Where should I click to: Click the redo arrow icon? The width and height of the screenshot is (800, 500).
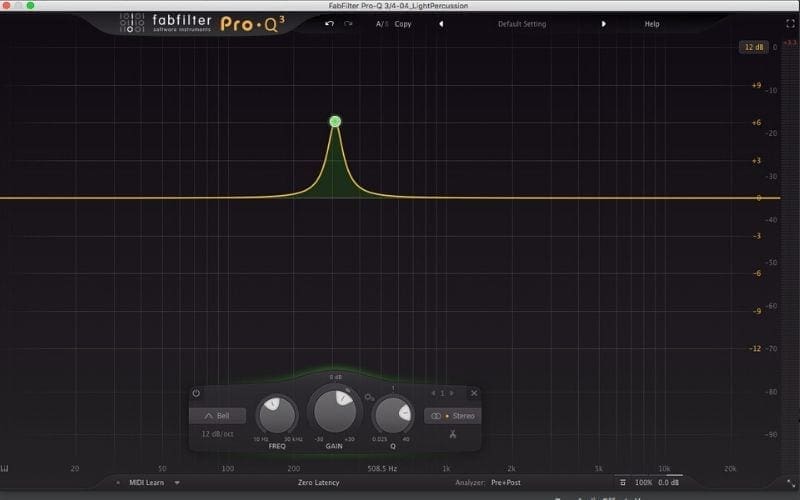click(348, 24)
